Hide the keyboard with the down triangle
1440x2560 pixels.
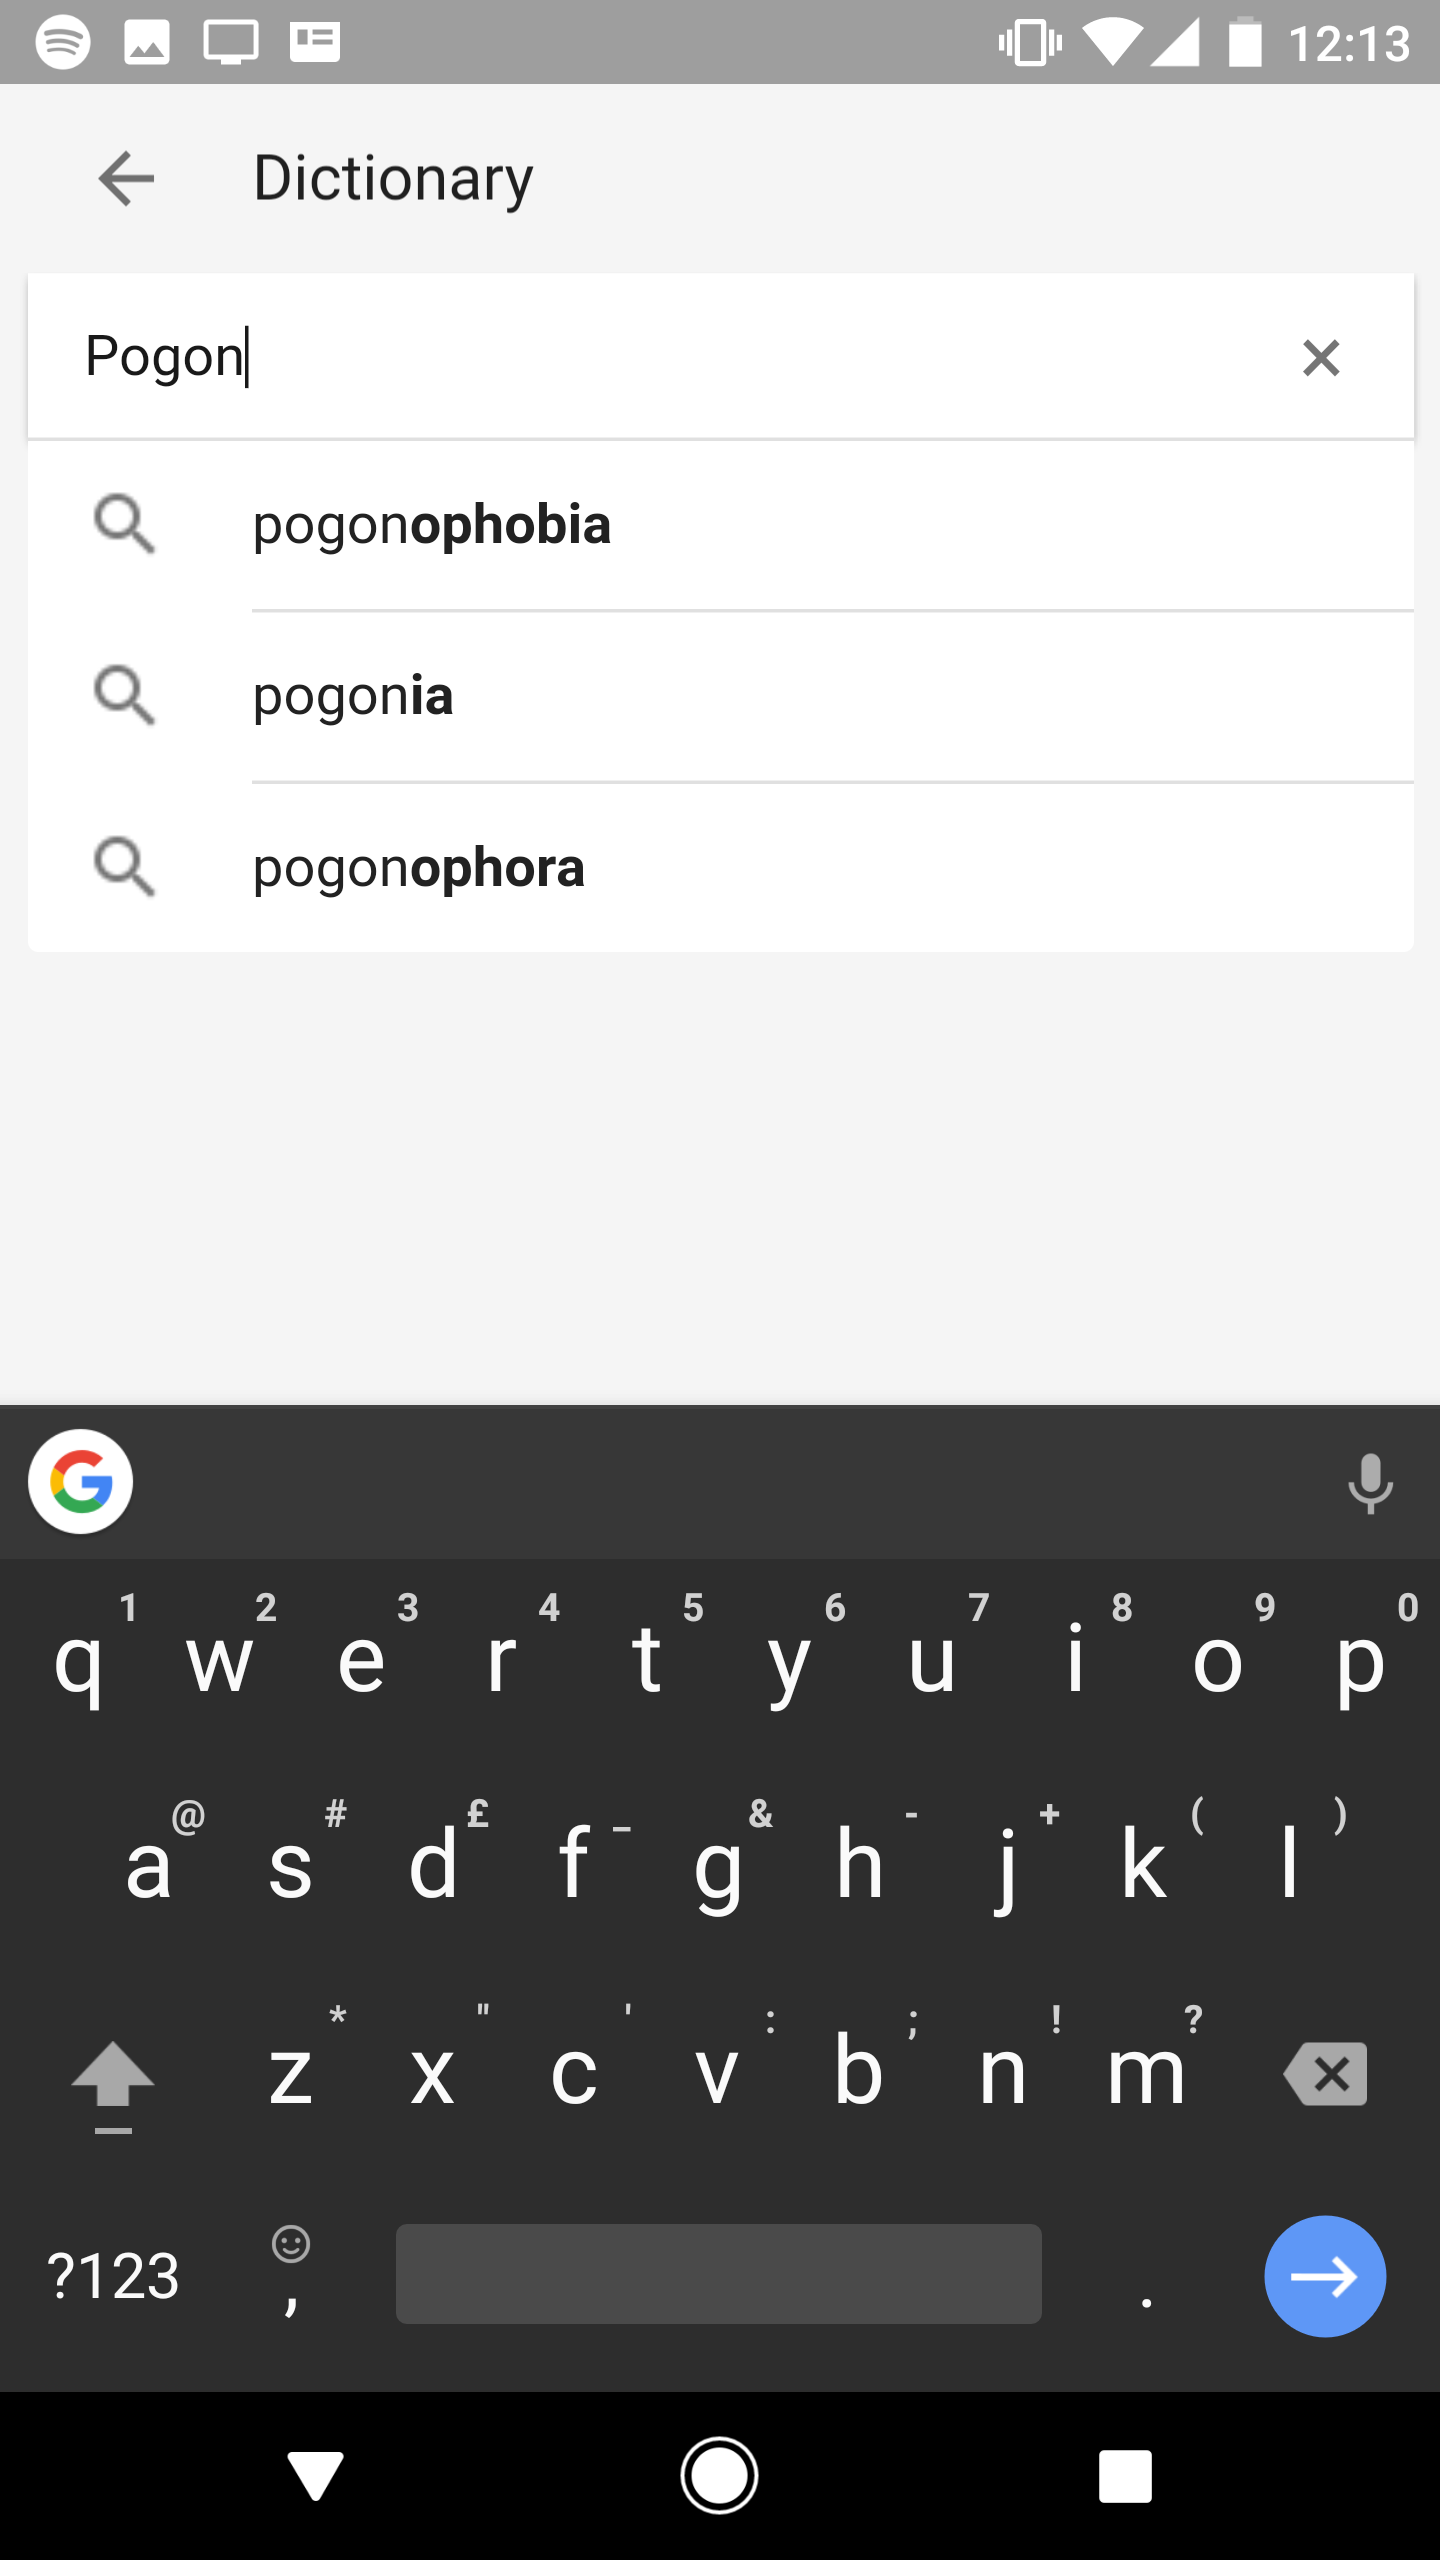pyautogui.click(x=313, y=2474)
